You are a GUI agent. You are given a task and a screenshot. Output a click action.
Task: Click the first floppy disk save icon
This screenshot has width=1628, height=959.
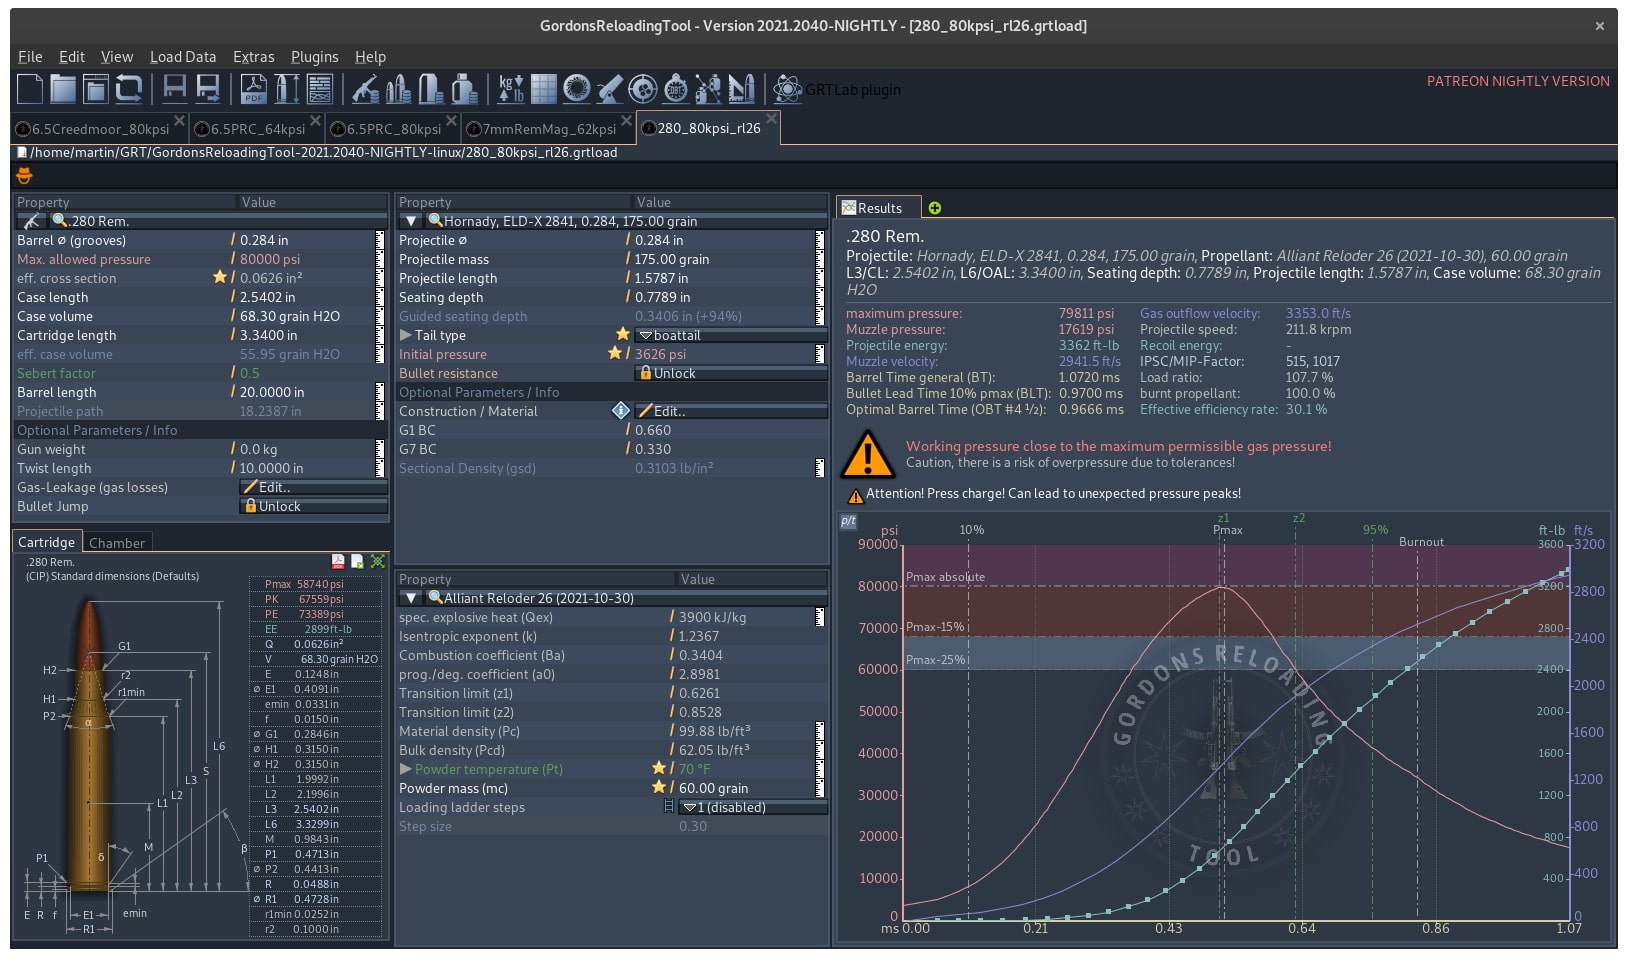click(x=175, y=89)
